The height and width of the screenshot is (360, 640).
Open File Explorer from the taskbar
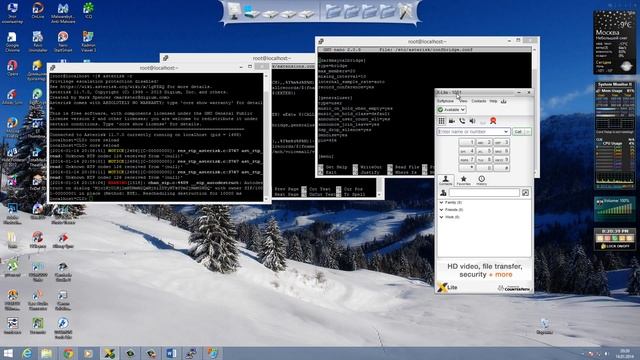(46, 353)
